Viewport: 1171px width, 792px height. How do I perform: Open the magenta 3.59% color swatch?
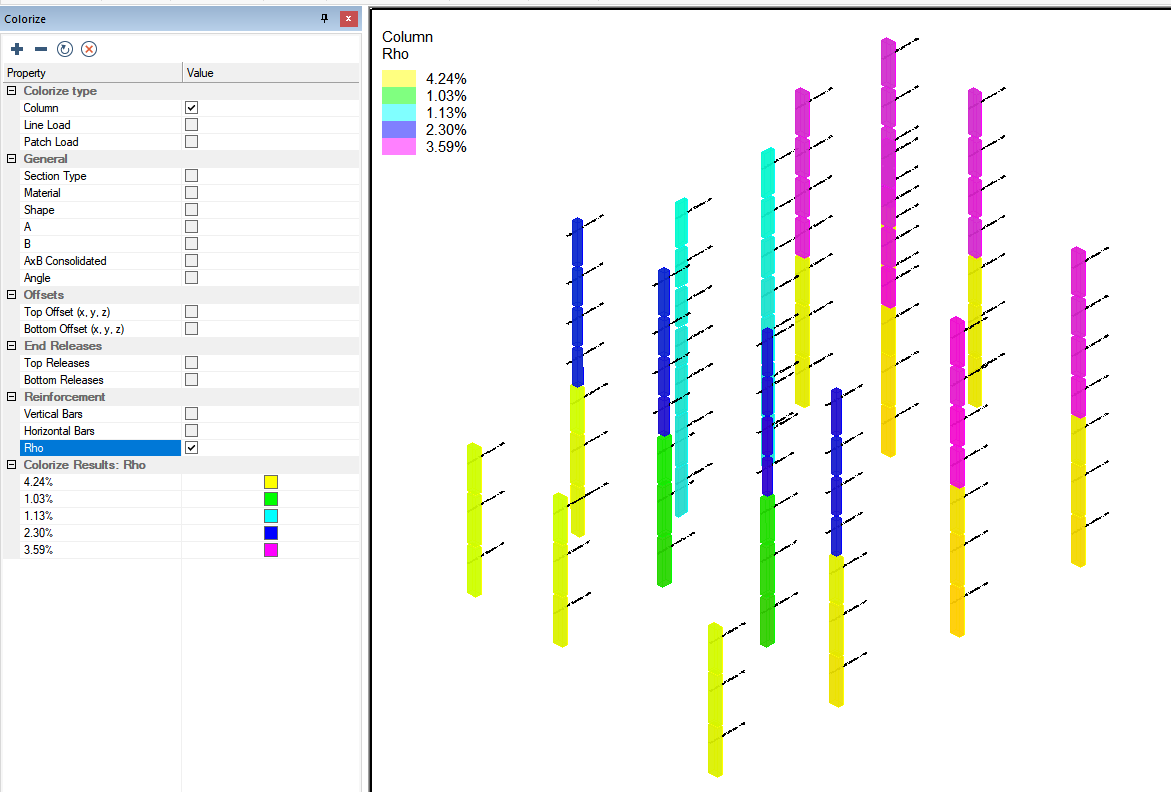click(270, 550)
